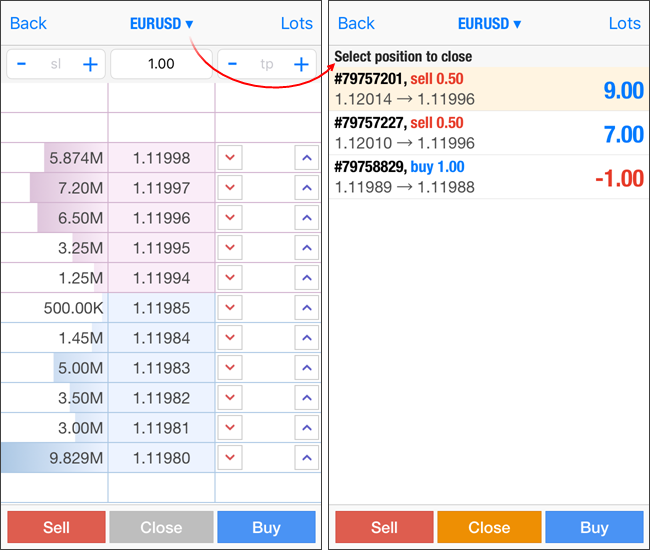Click red down arrow at price 1.11983
The height and width of the screenshot is (550, 650).
tap(231, 368)
